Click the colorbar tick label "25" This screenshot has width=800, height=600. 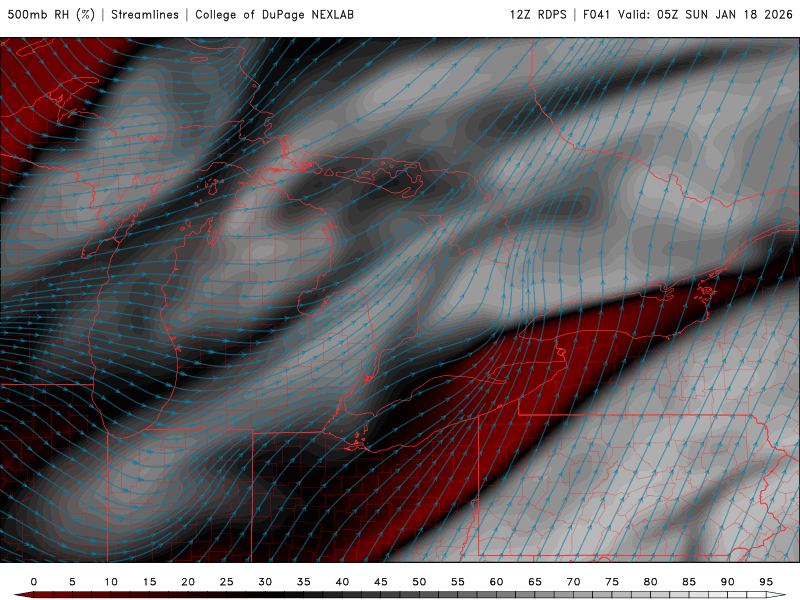coord(227,582)
